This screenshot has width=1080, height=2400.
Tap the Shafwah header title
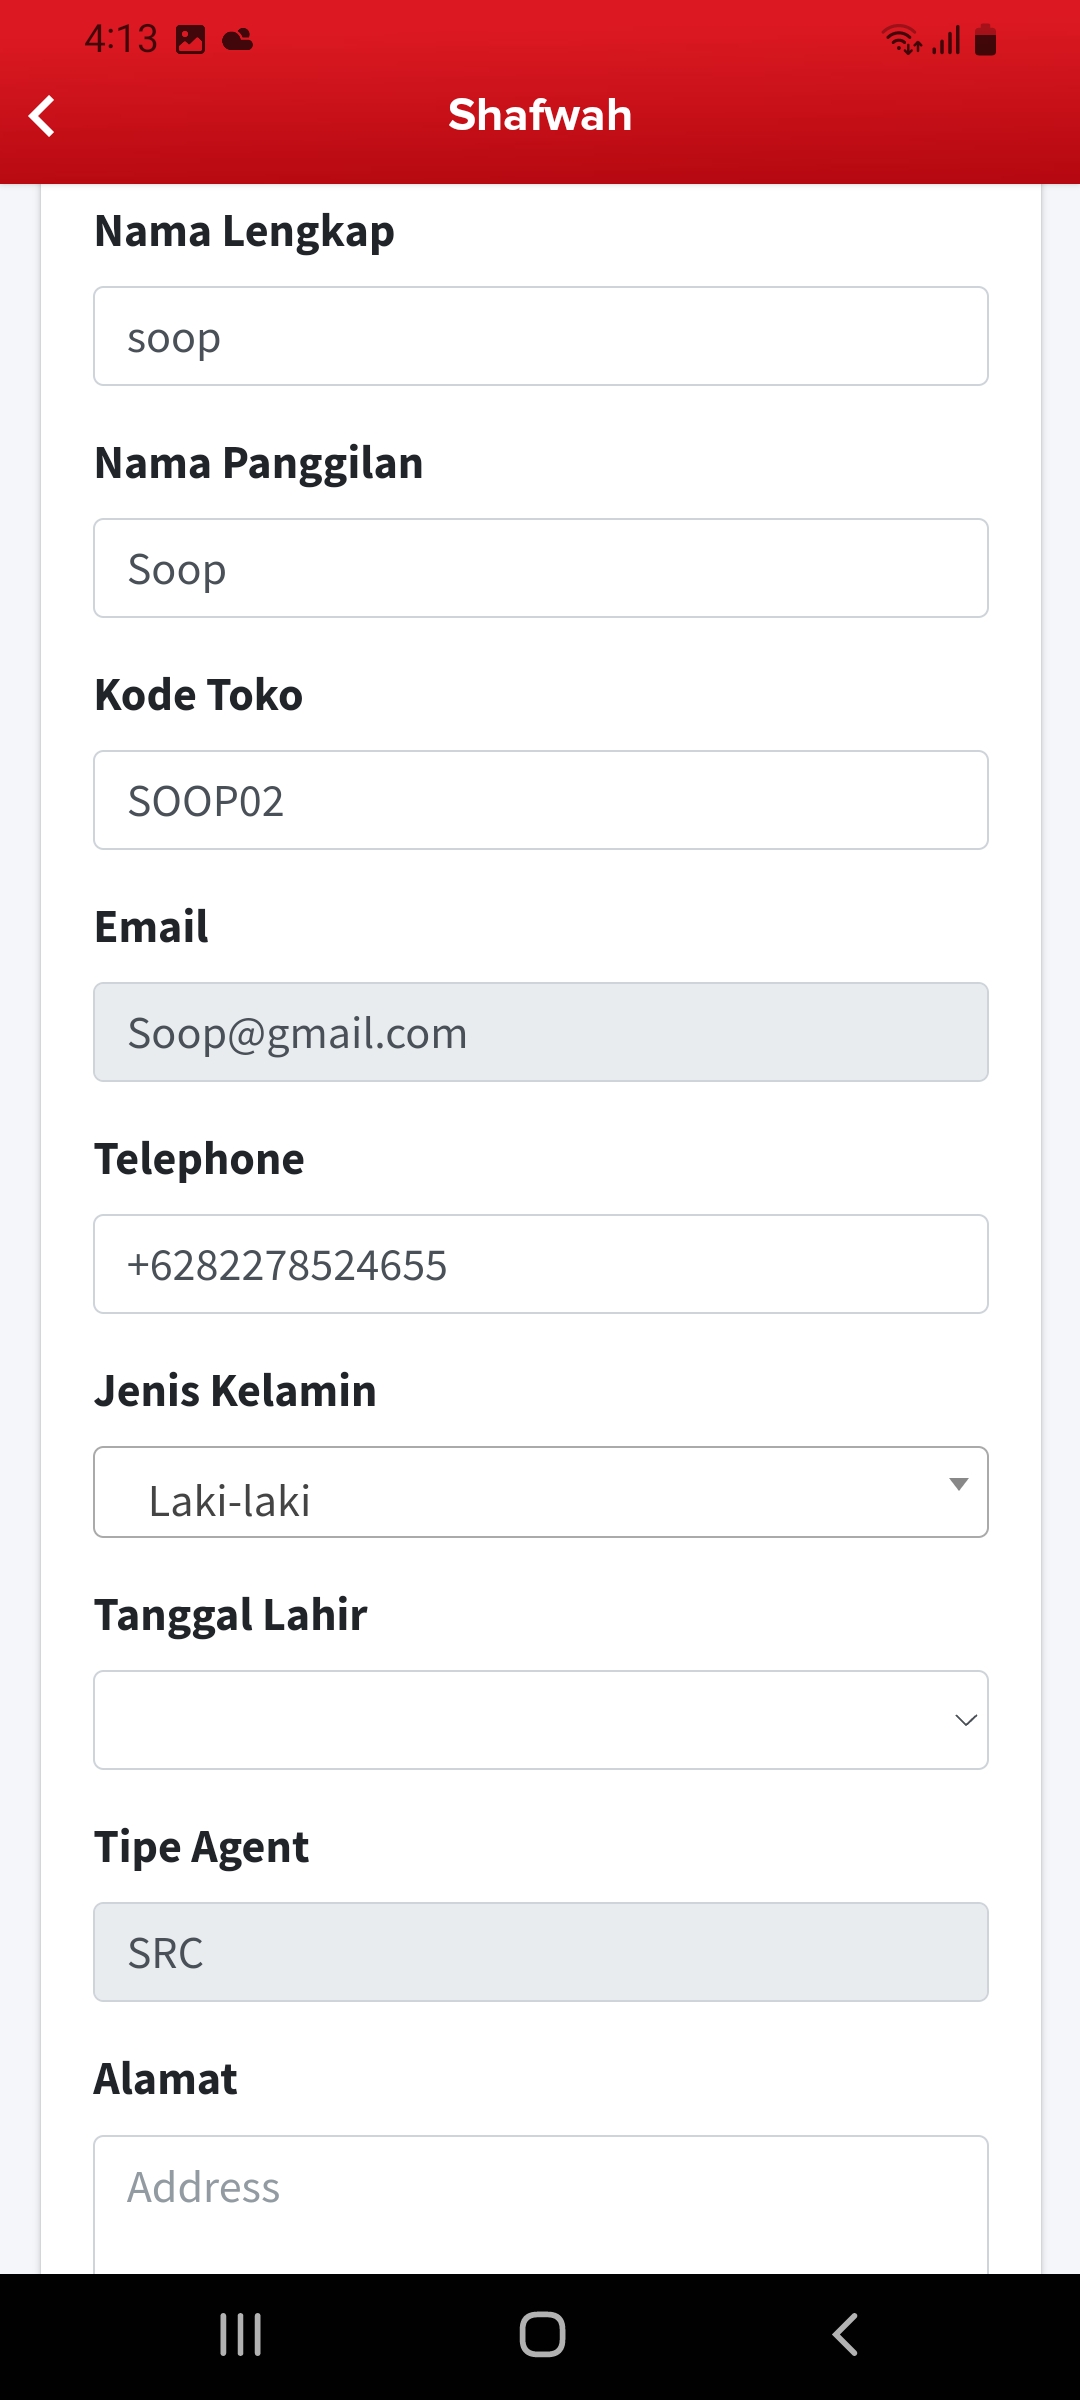pos(540,116)
